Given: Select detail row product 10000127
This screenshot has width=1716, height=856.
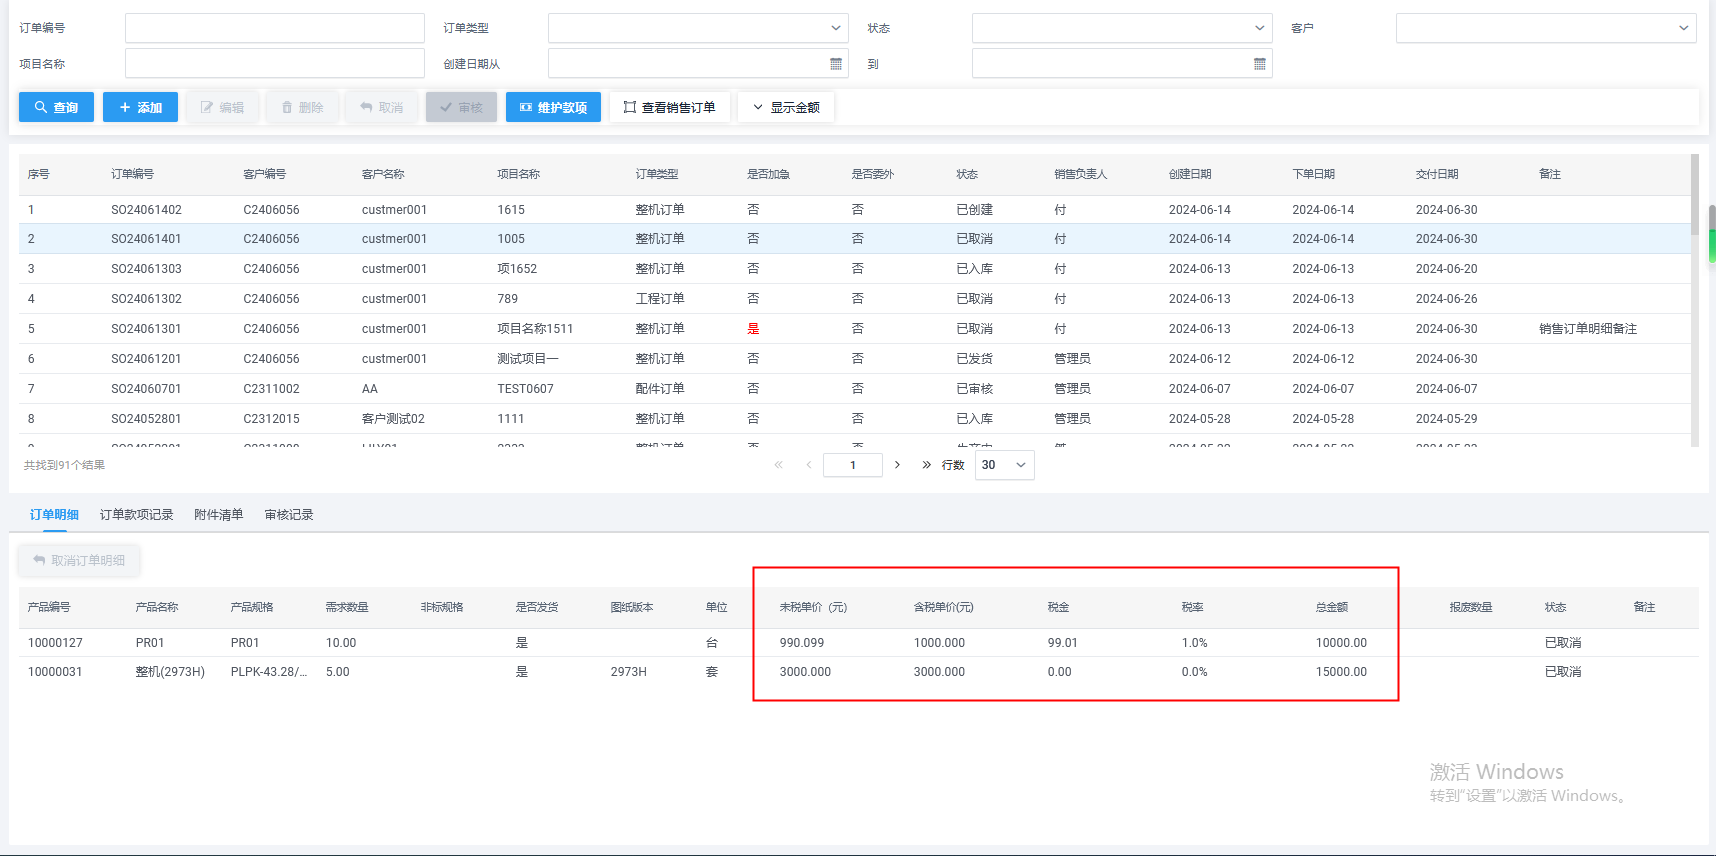Looking at the screenshot, I should tap(858, 643).
